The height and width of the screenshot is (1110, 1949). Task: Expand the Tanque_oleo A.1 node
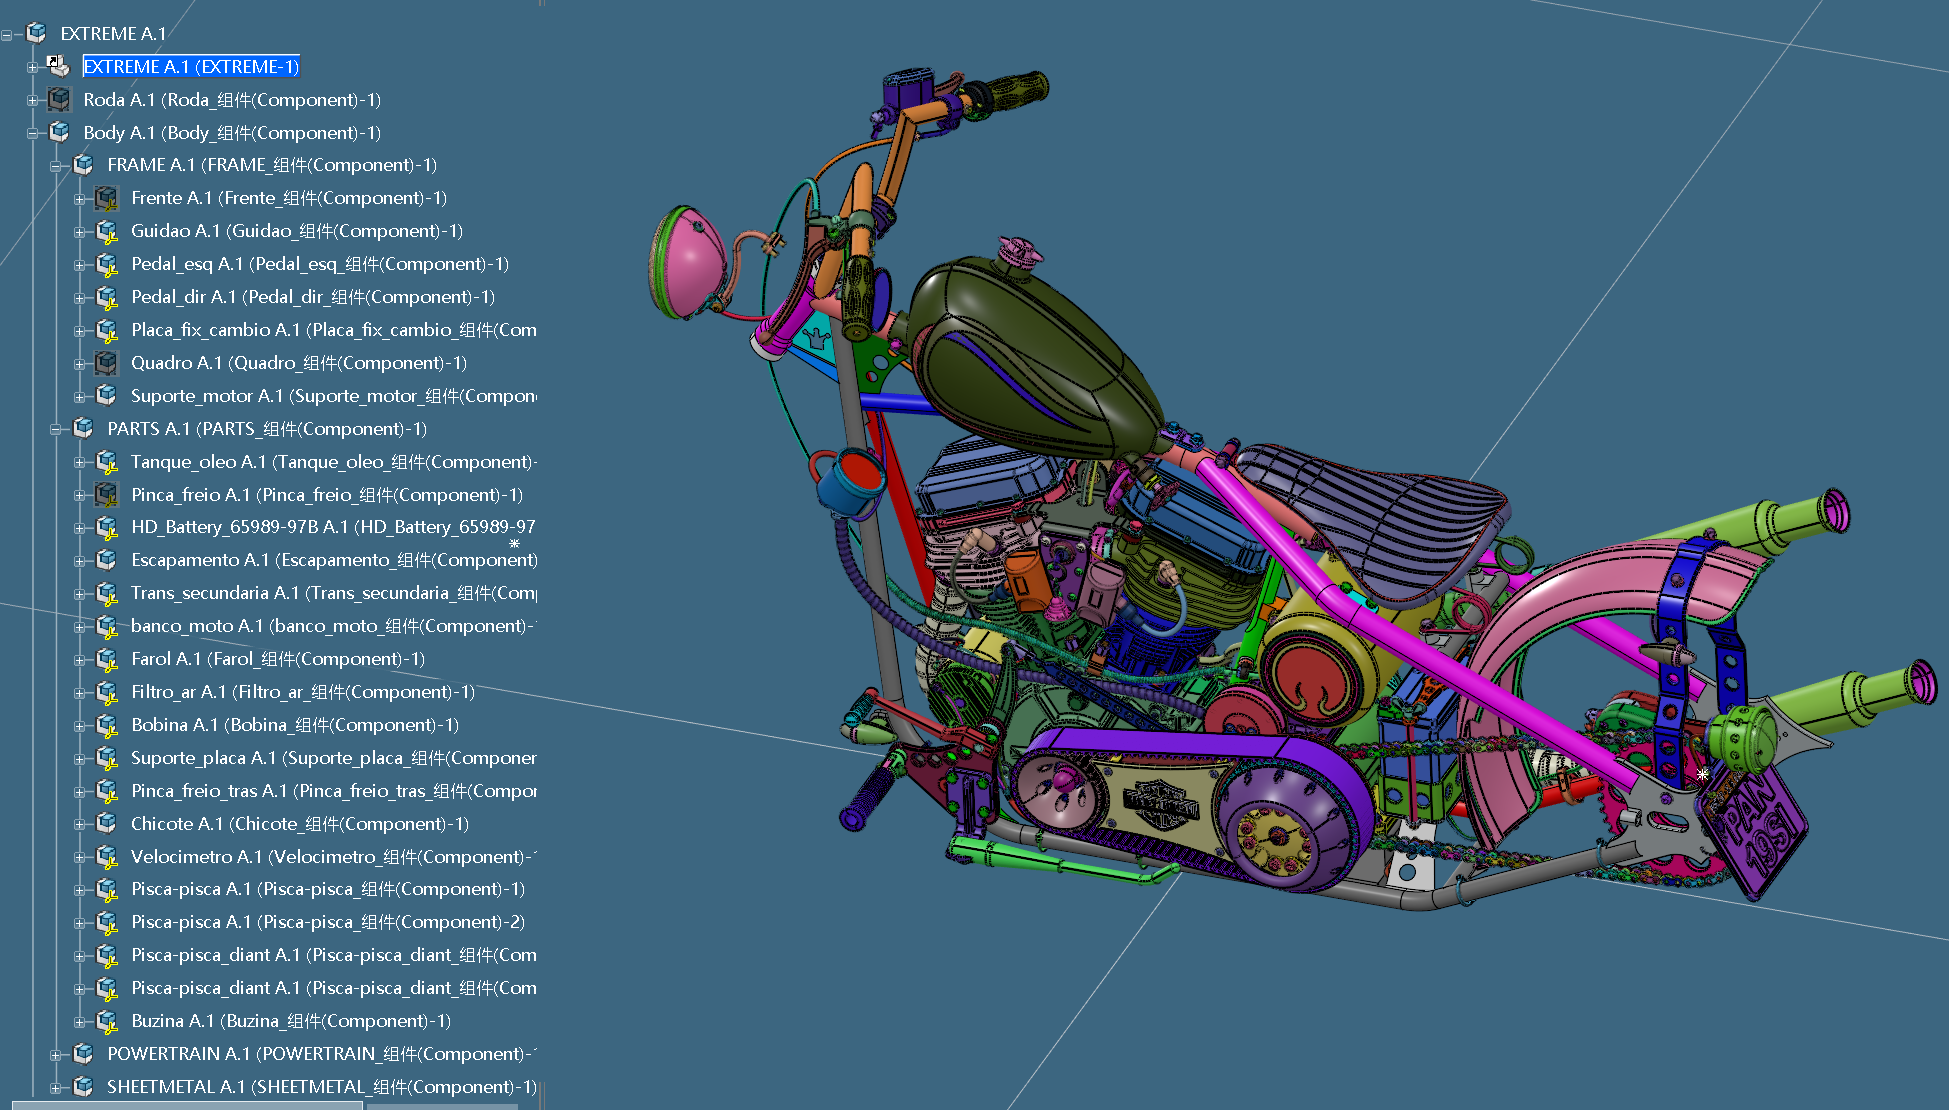tap(80, 463)
